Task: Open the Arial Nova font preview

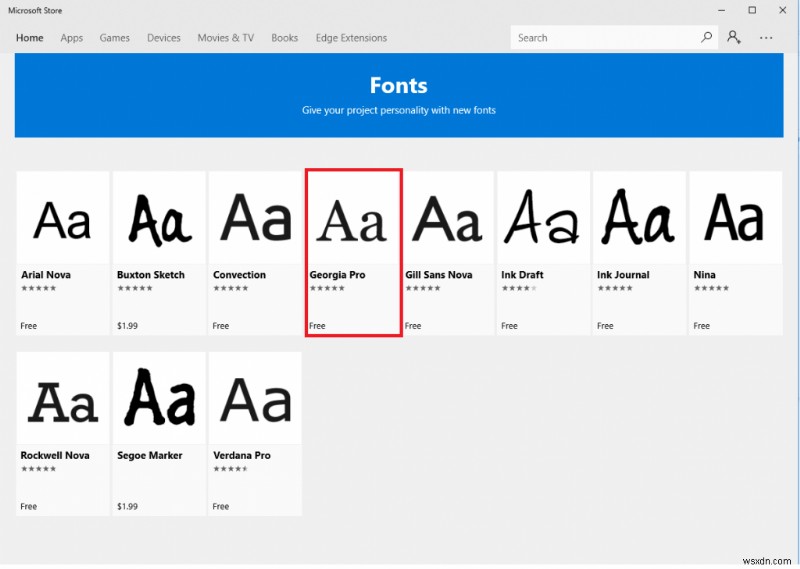Action: tap(63, 218)
